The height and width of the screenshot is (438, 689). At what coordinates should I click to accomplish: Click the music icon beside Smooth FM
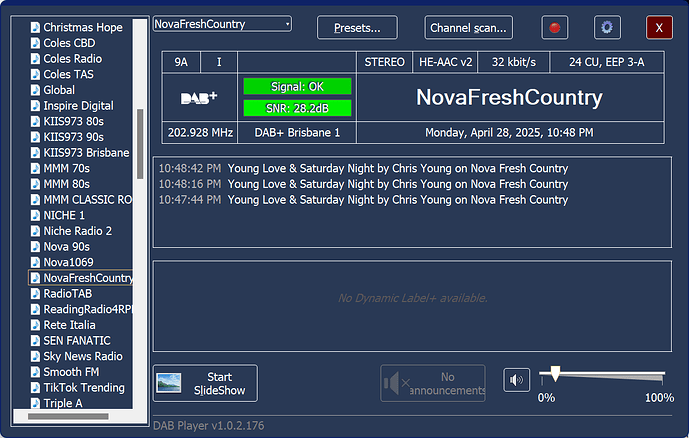(x=35, y=372)
